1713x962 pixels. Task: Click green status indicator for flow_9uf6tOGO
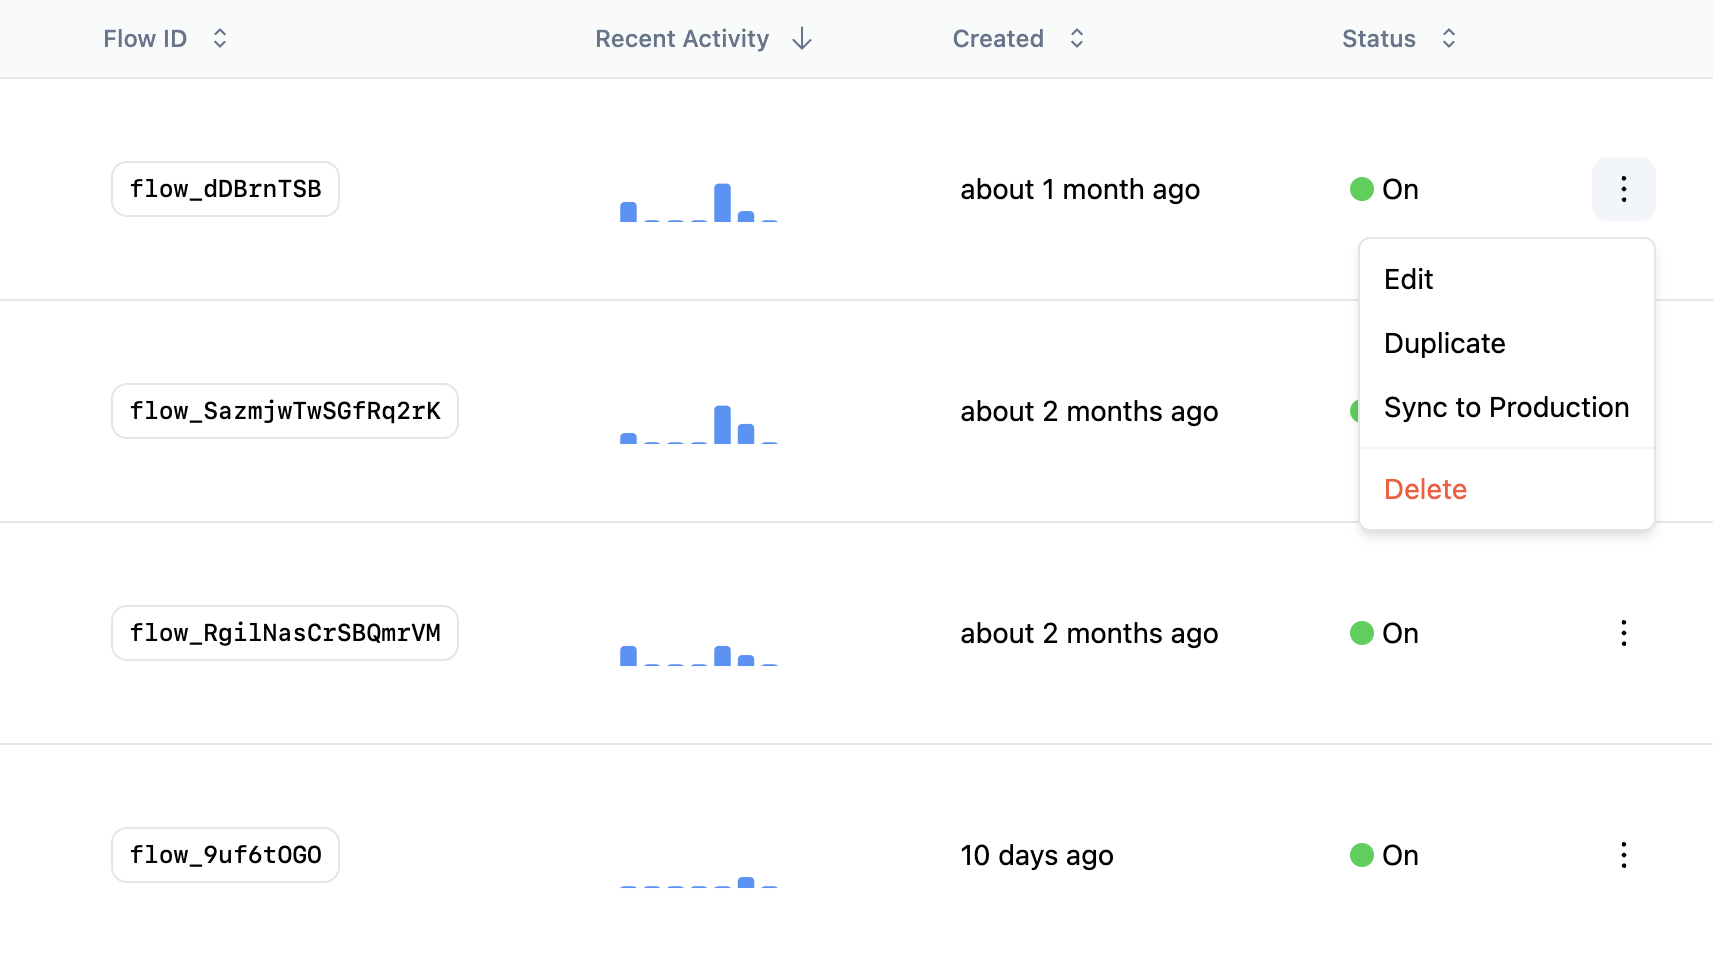click(1361, 855)
